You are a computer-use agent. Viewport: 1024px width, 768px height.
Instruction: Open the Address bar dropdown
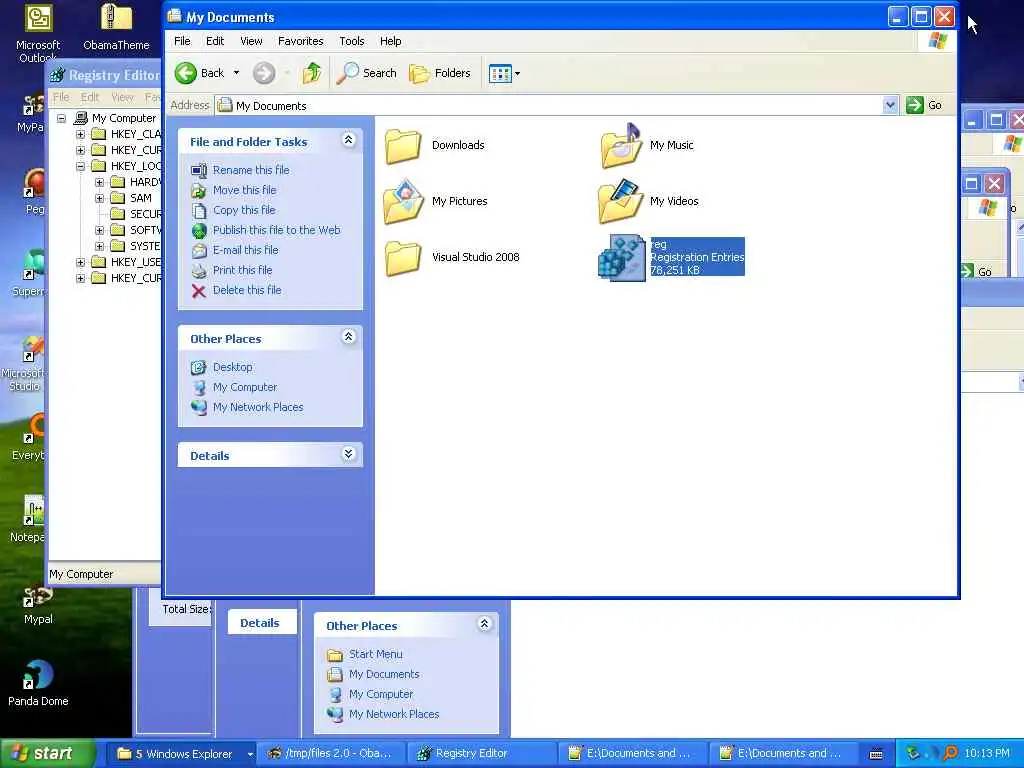pyautogui.click(x=889, y=105)
